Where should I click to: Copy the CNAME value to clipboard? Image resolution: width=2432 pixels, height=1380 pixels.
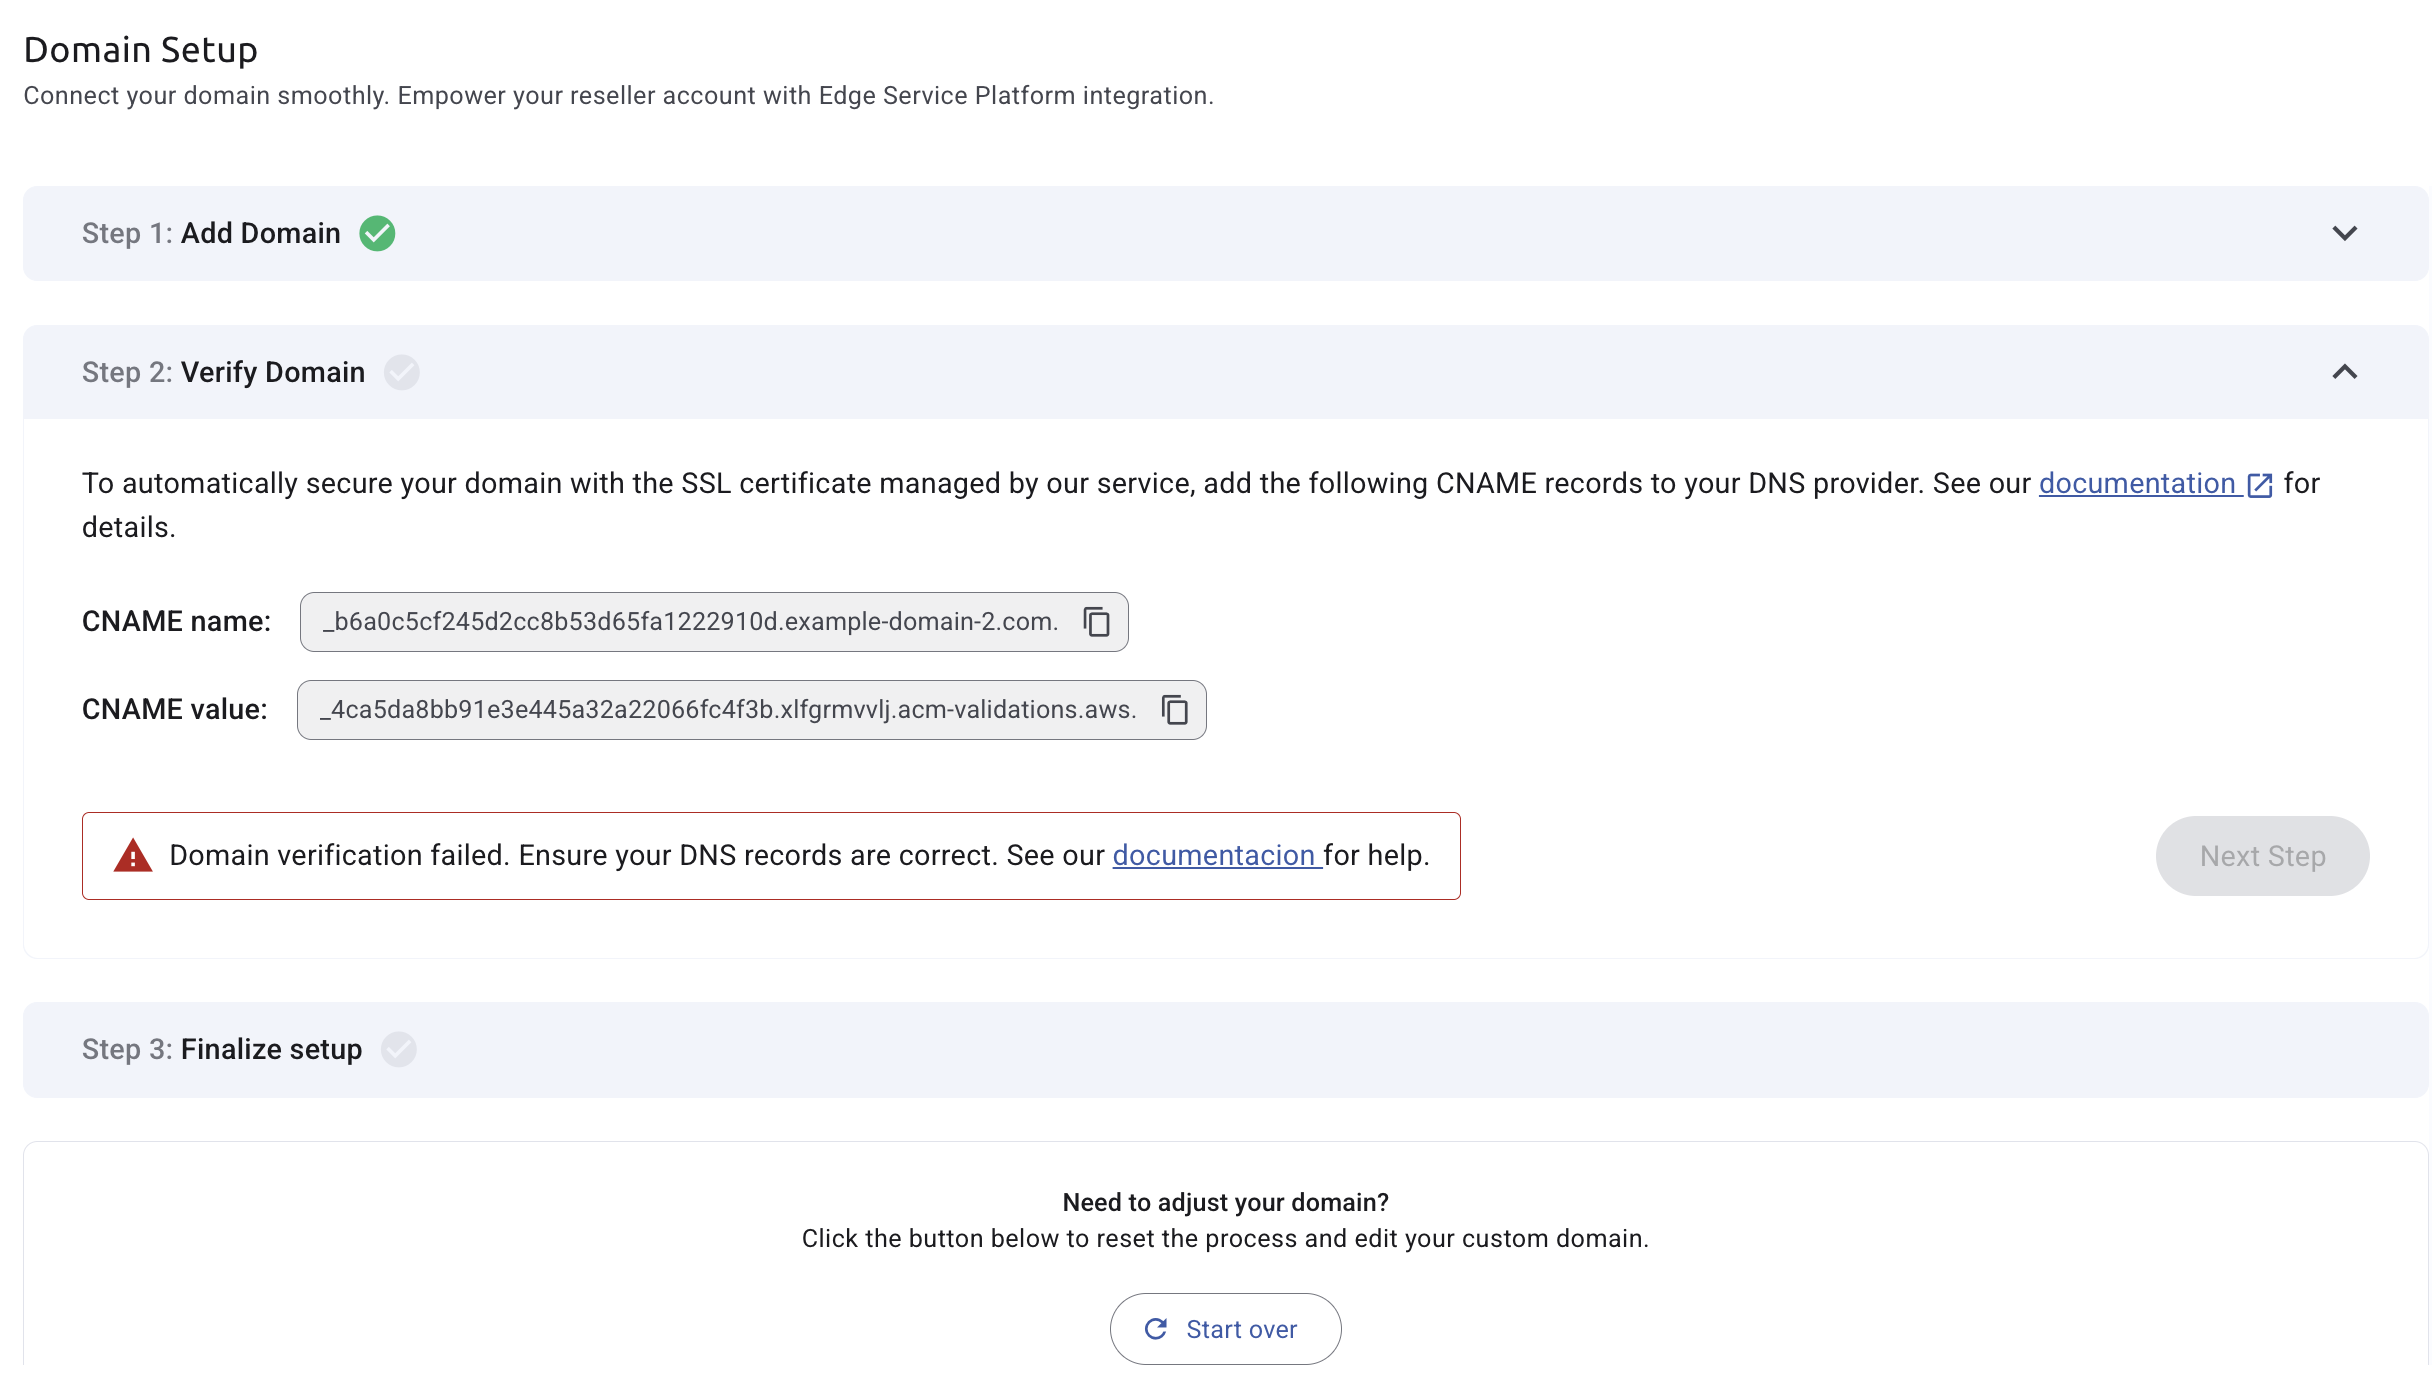point(1175,710)
